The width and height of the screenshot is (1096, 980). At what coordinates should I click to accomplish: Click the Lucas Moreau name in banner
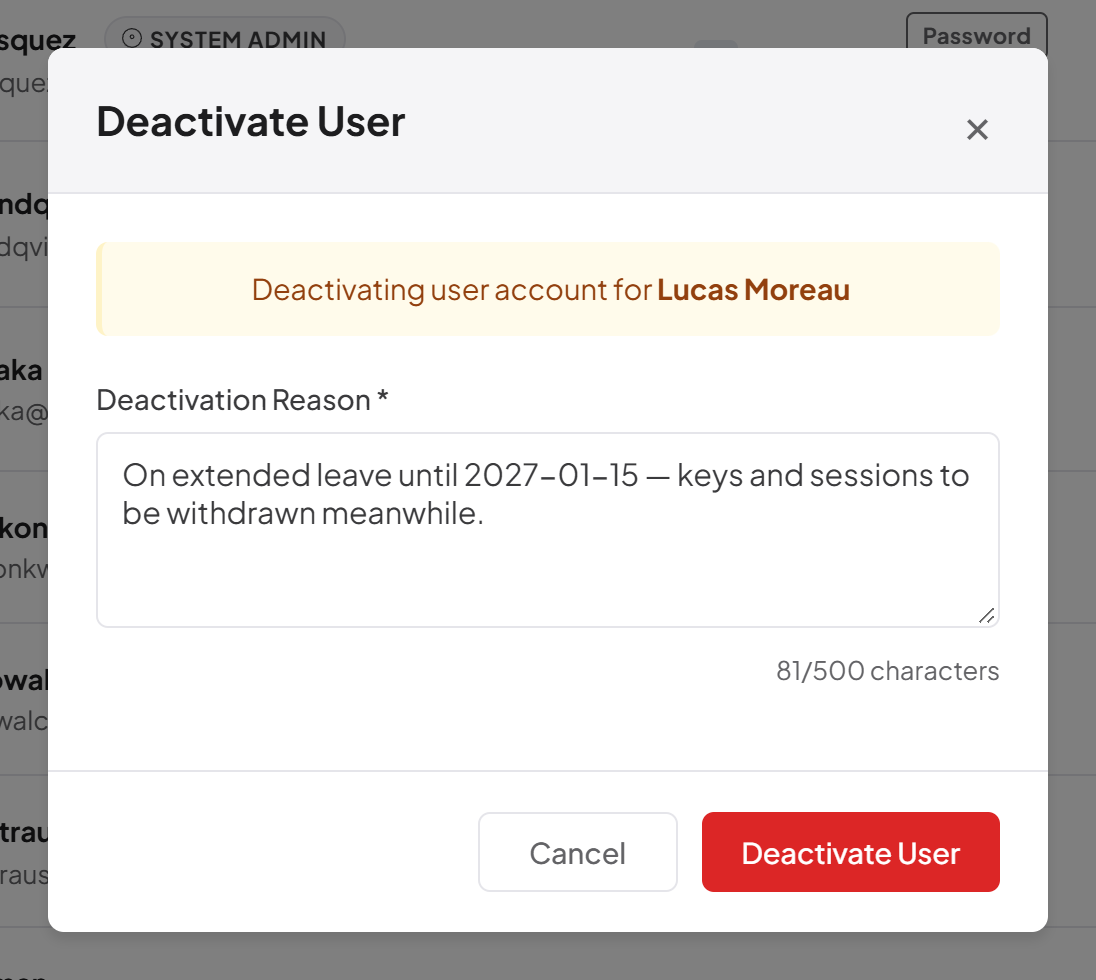tap(753, 289)
